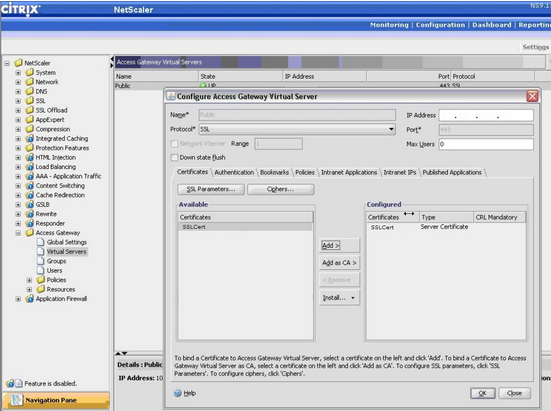Open the Intranet IPs tab
The width and height of the screenshot is (551, 411).
(x=400, y=172)
